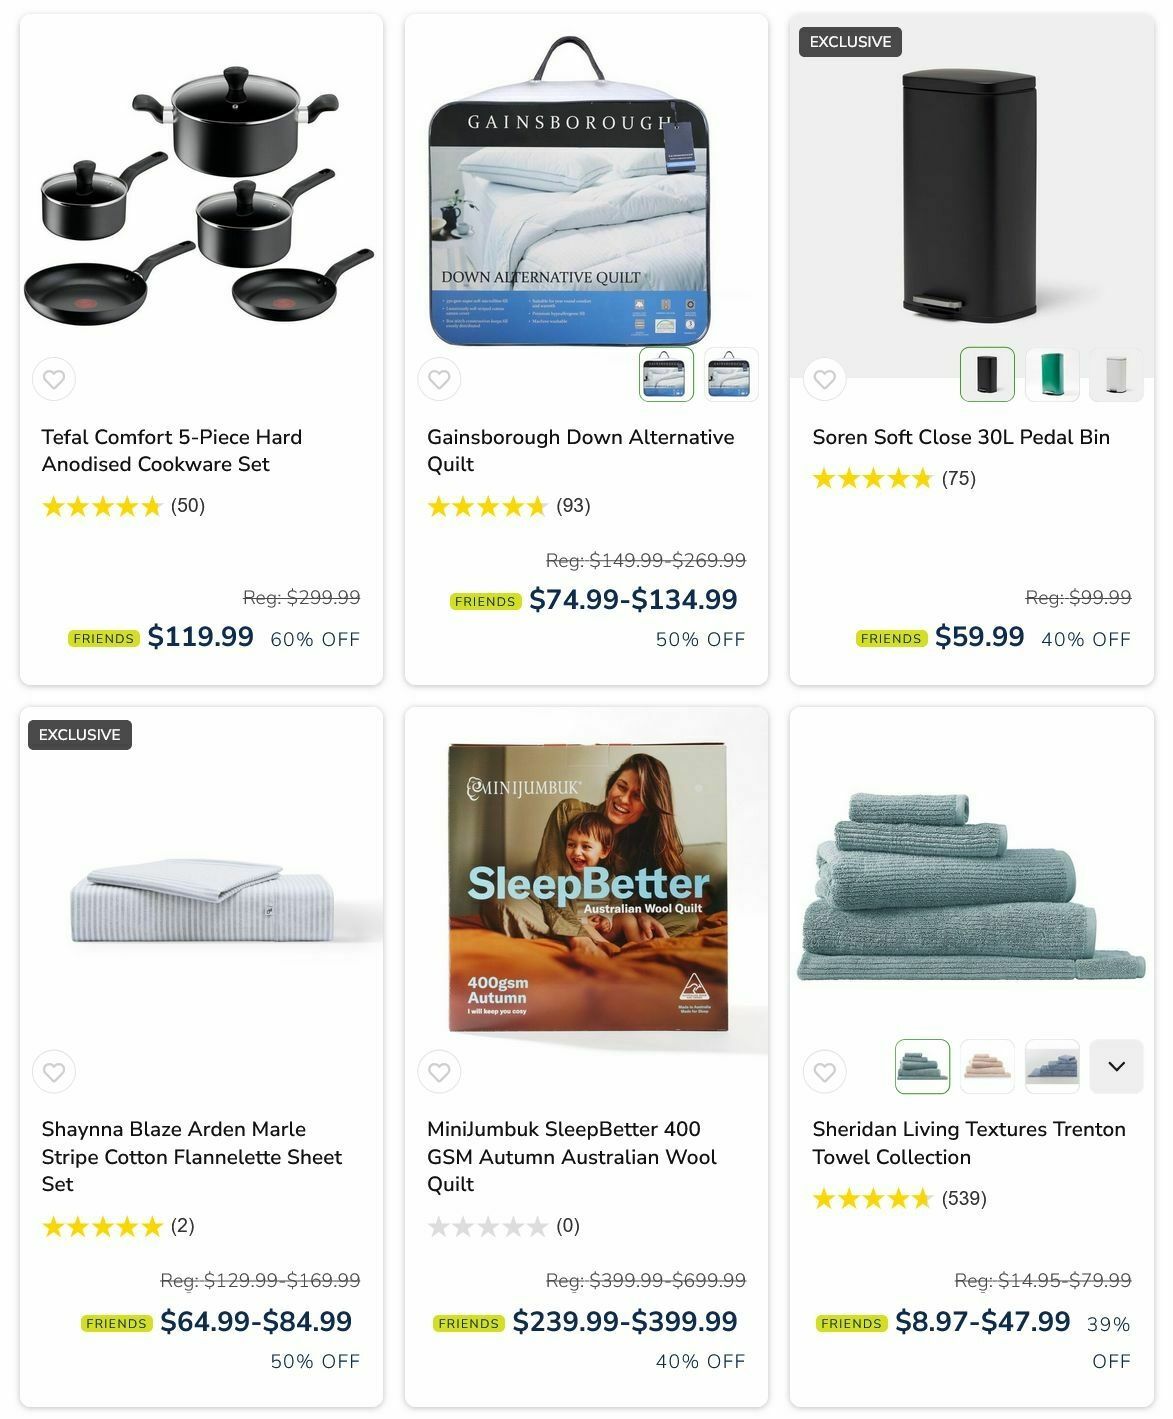Open Tefal Comfort 5-Piece Cookware Set title
Screen dimensions: 1173x1419
(x=172, y=450)
